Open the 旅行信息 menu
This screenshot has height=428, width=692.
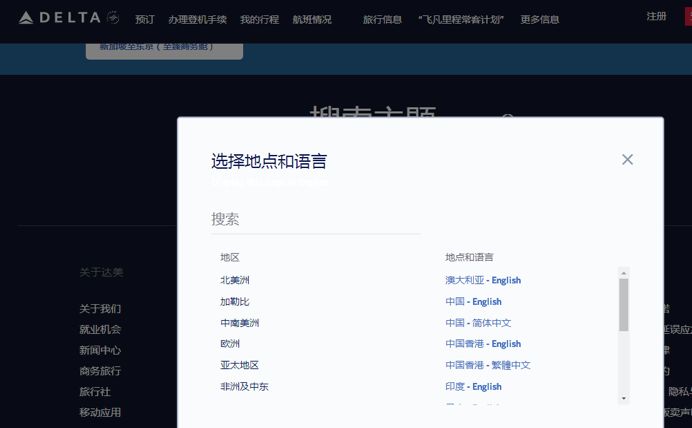382,19
